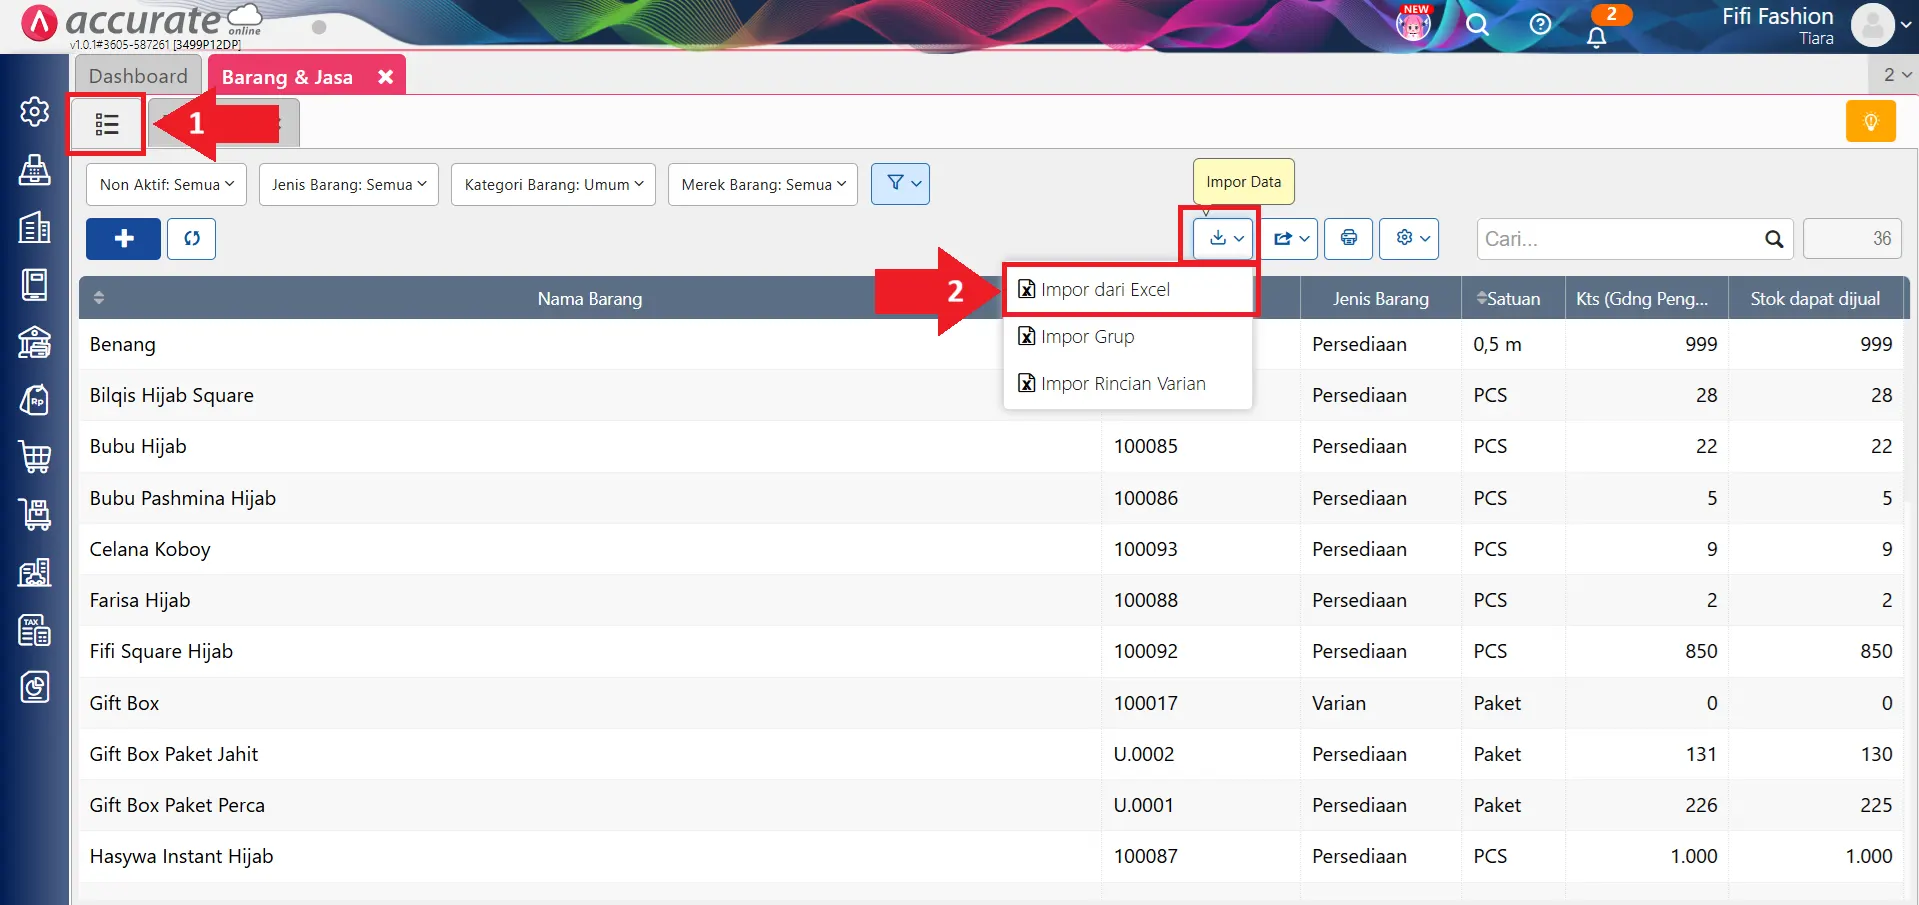1919x905 pixels.
Task: Click the refresh list icon
Action: (x=191, y=239)
